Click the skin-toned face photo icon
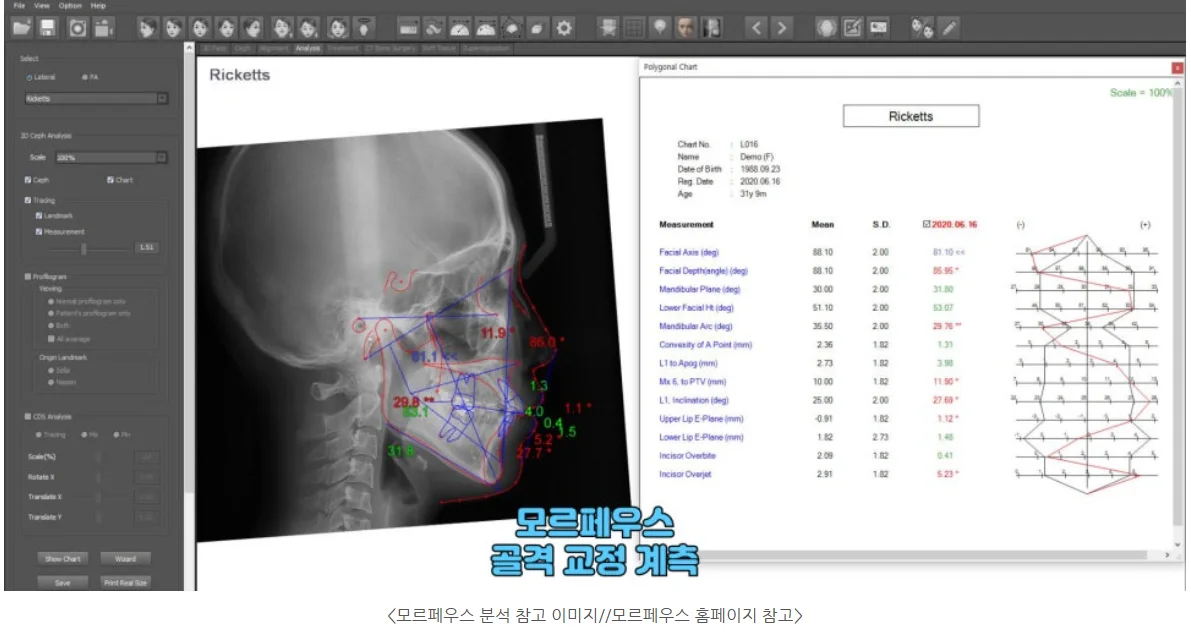The width and height of the screenshot is (1191, 633). (686, 29)
